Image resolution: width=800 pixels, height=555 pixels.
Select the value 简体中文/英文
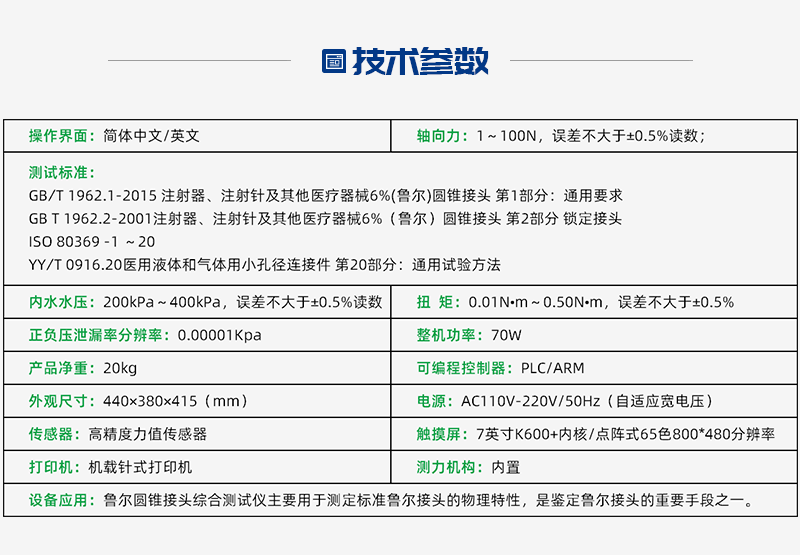tap(151, 136)
